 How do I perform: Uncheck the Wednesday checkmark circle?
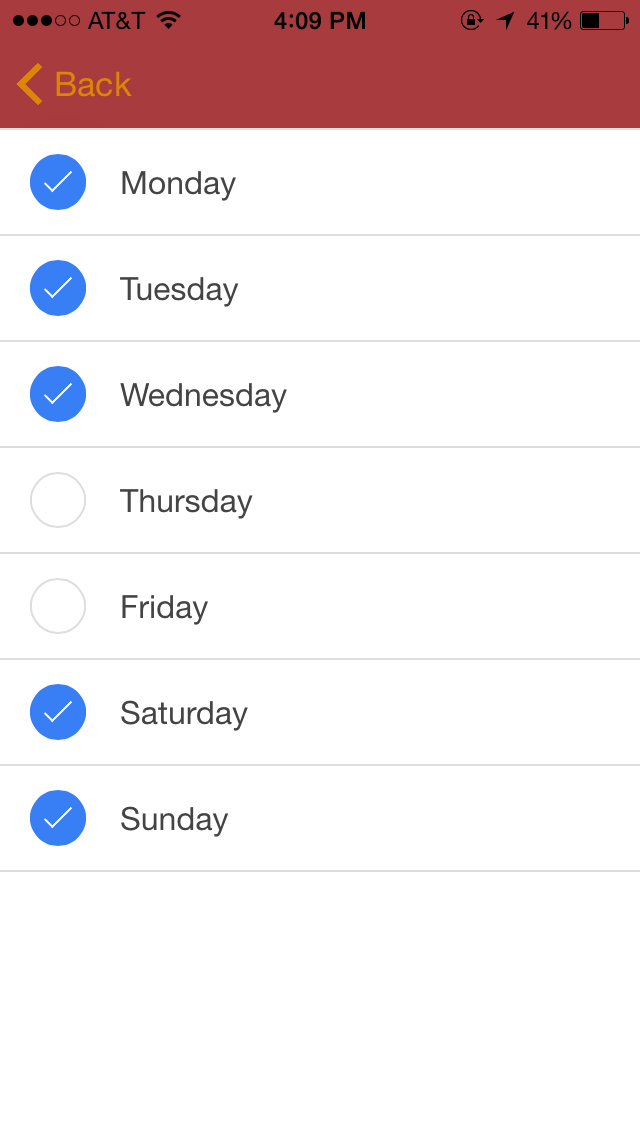(58, 394)
